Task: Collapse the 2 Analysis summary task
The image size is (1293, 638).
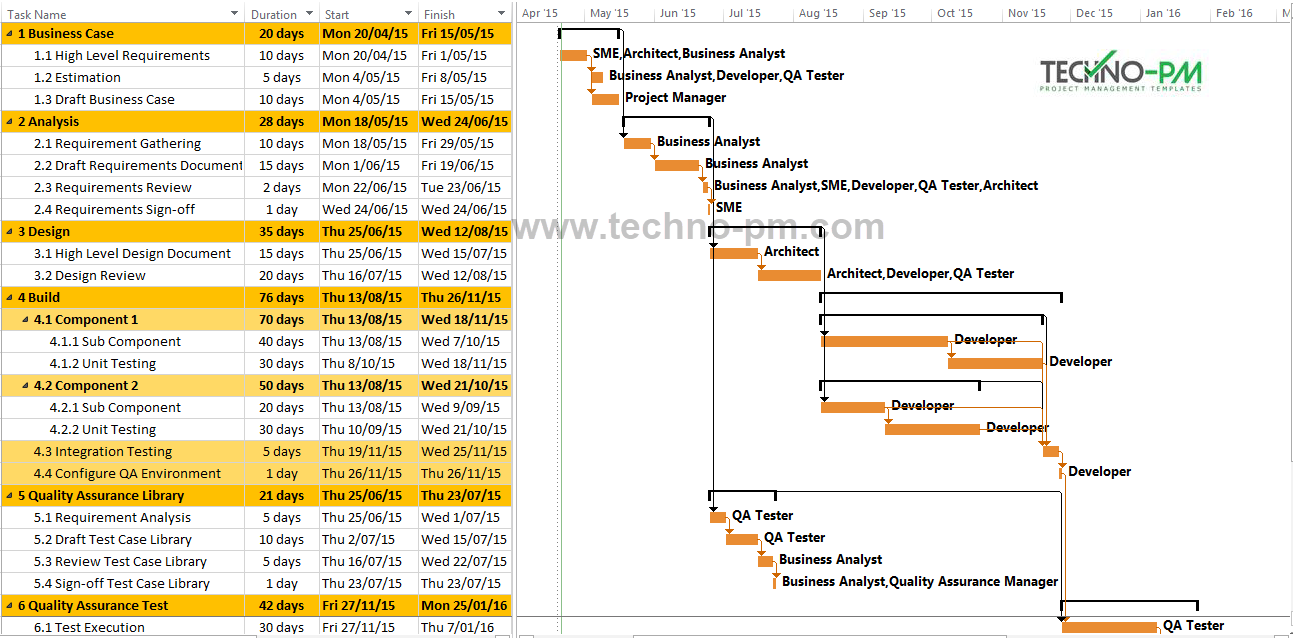Action: point(10,122)
